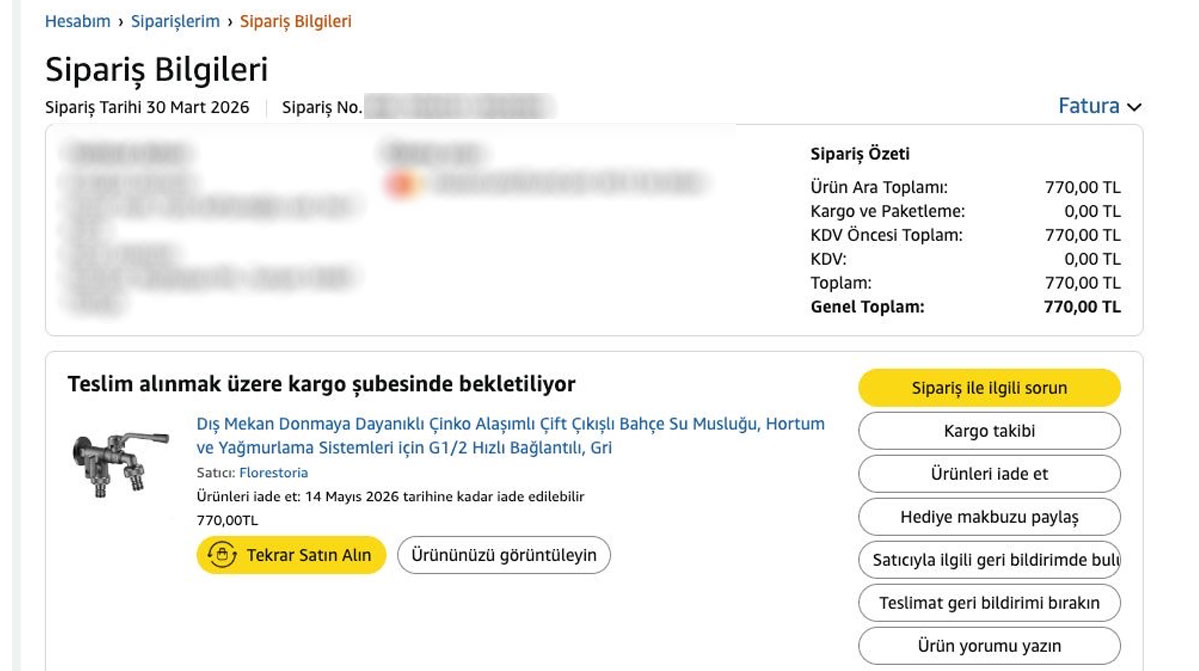Click the Genel Toplam amount in order summary
The width and height of the screenshot is (1199, 671).
tap(1082, 307)
